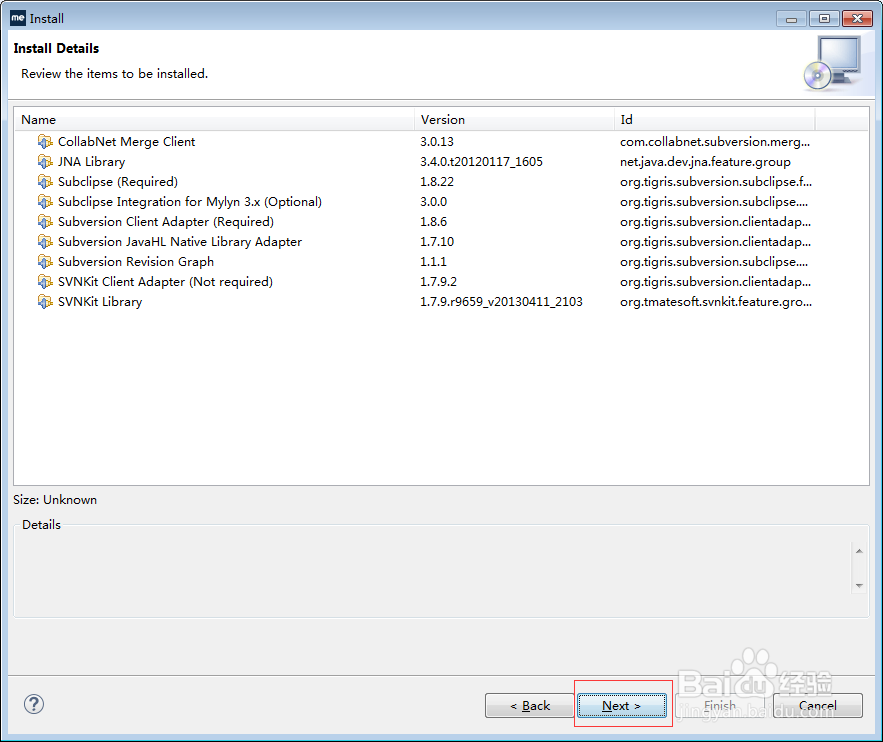Click version 1.7.9.r9659_v20130411_2103 cell
This screenshot has width=883, height=742.
click(501, 302)
